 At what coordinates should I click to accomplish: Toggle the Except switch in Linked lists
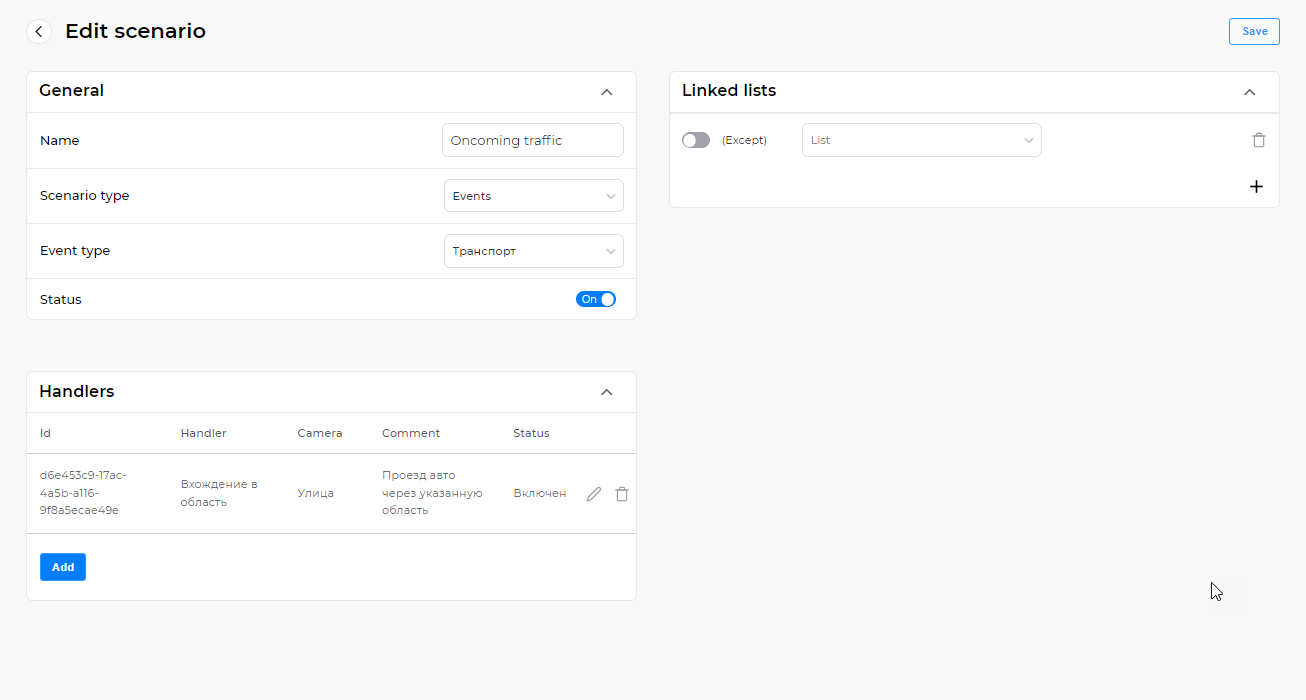point(696,140)
